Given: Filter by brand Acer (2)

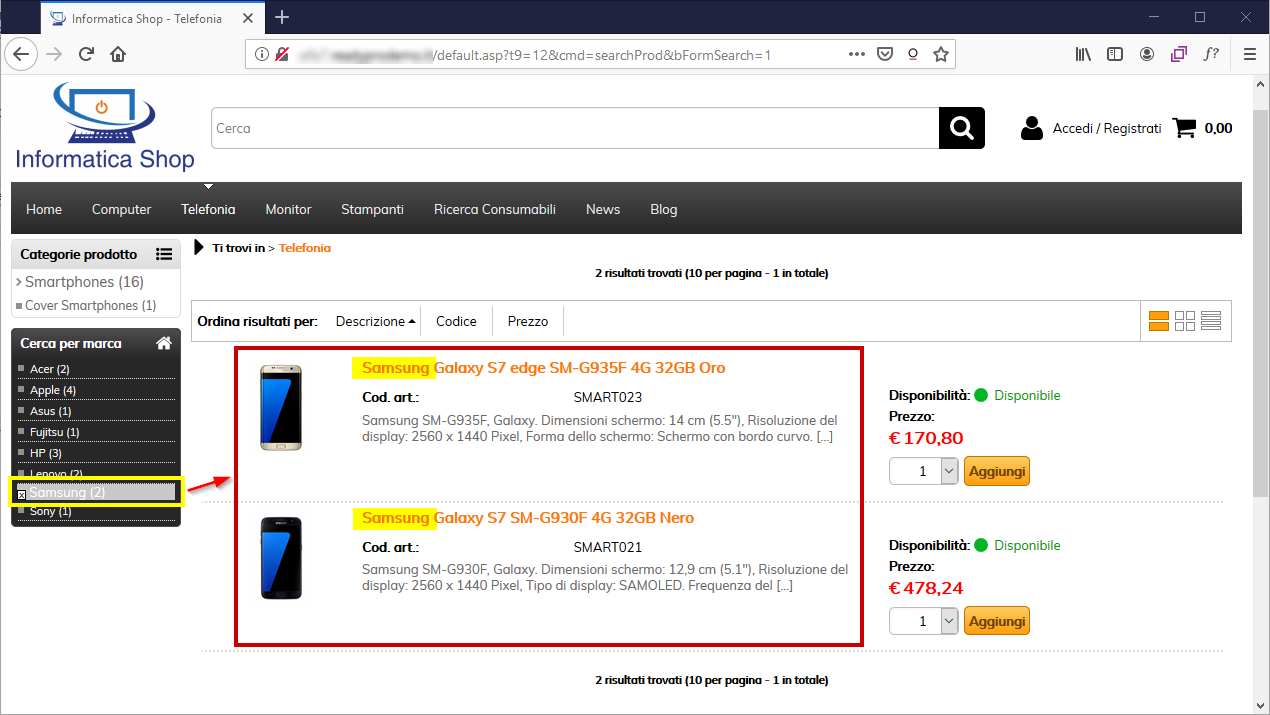Looking at the screenshot, I should [x=50, y=370].
